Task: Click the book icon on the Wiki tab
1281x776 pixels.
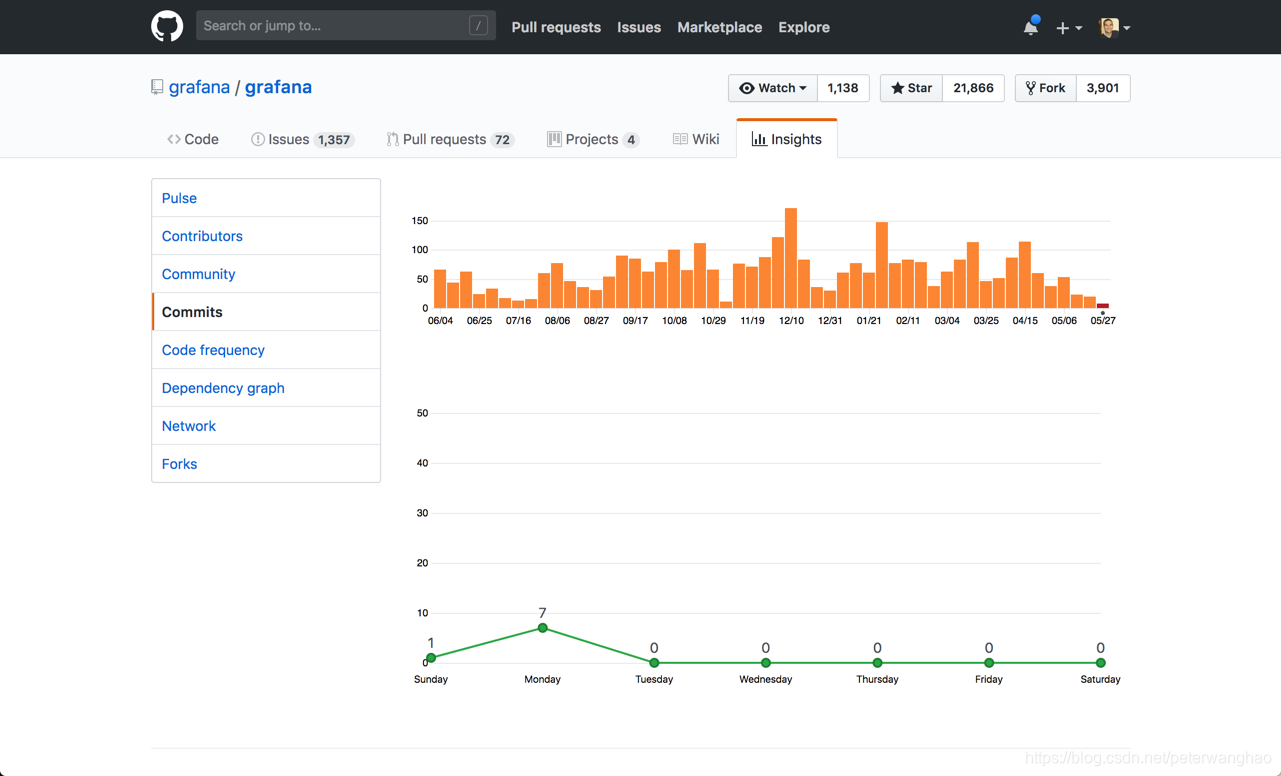Action: 679,139
